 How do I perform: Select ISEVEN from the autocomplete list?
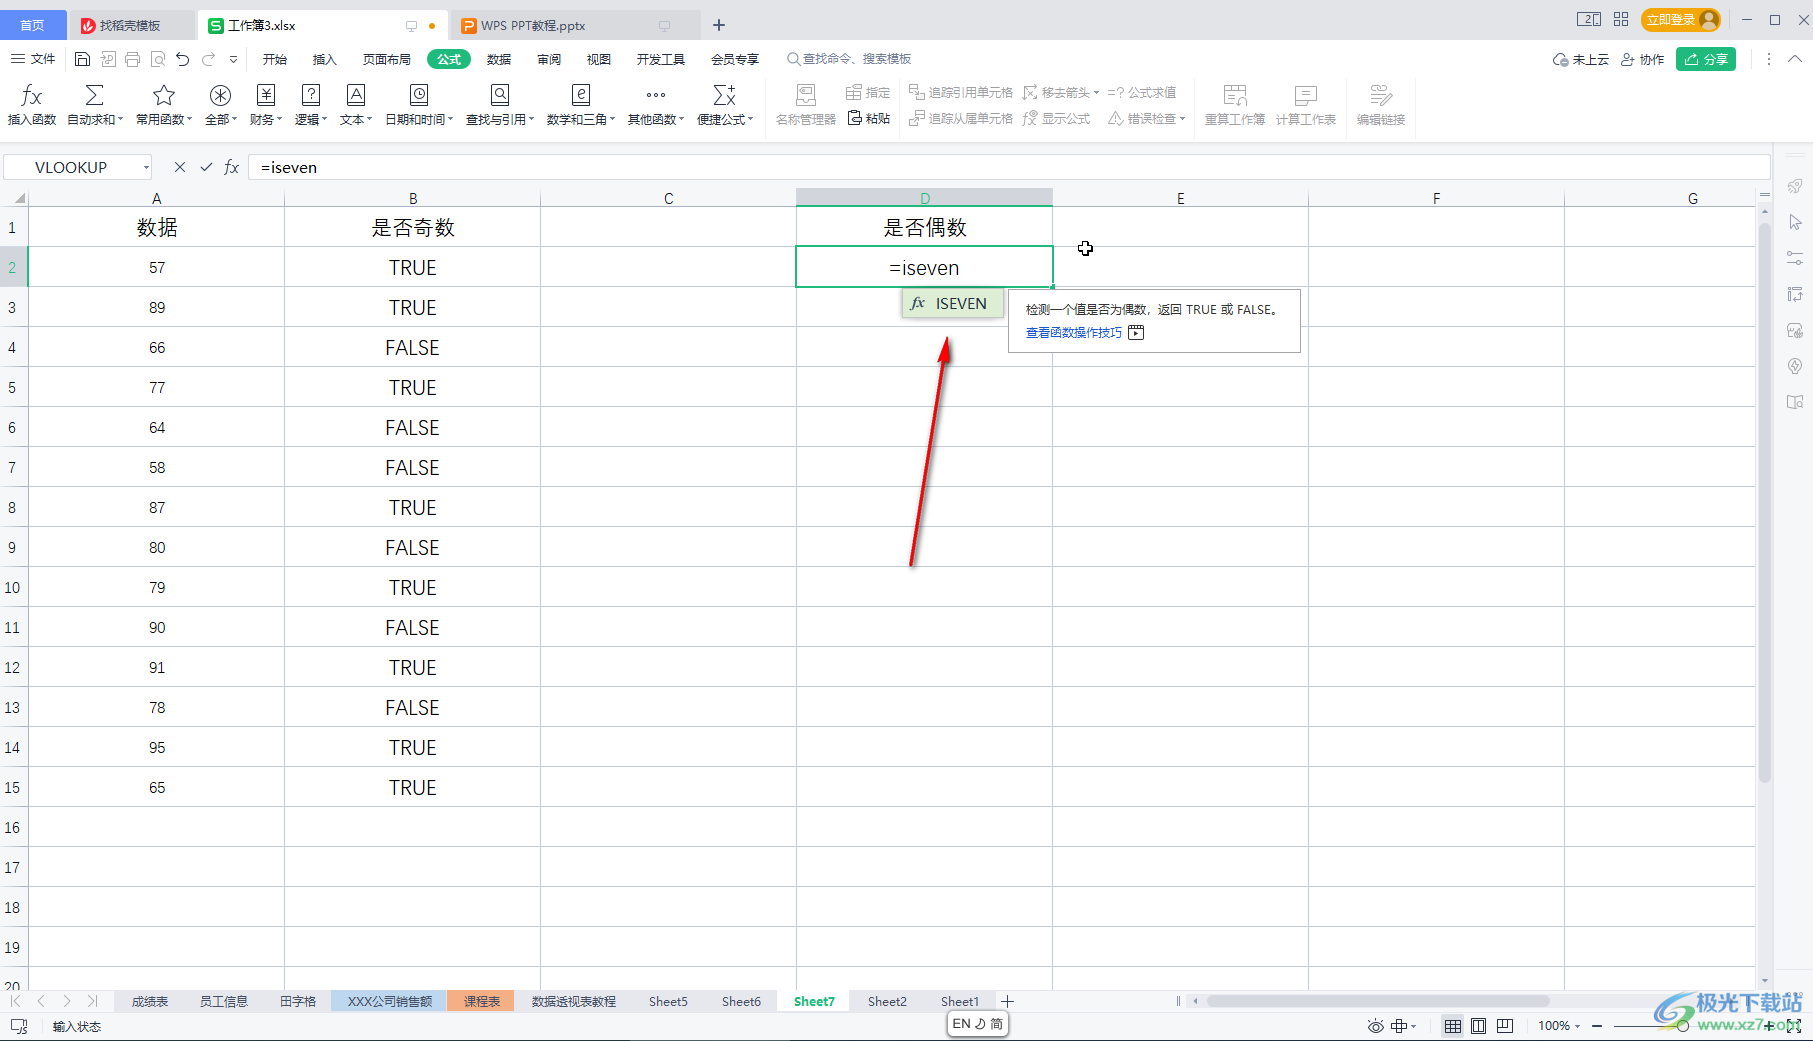click(x=952, y=303)
